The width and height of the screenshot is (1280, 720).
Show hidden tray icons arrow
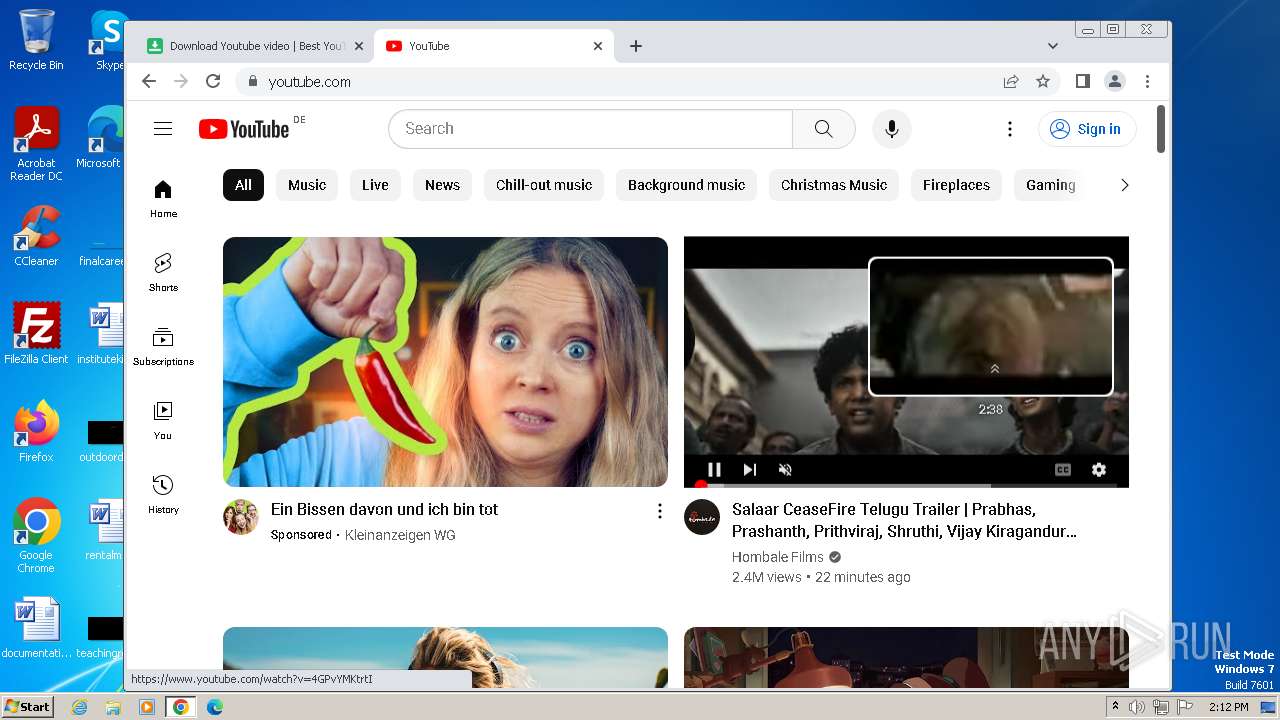coord(1115,706)
